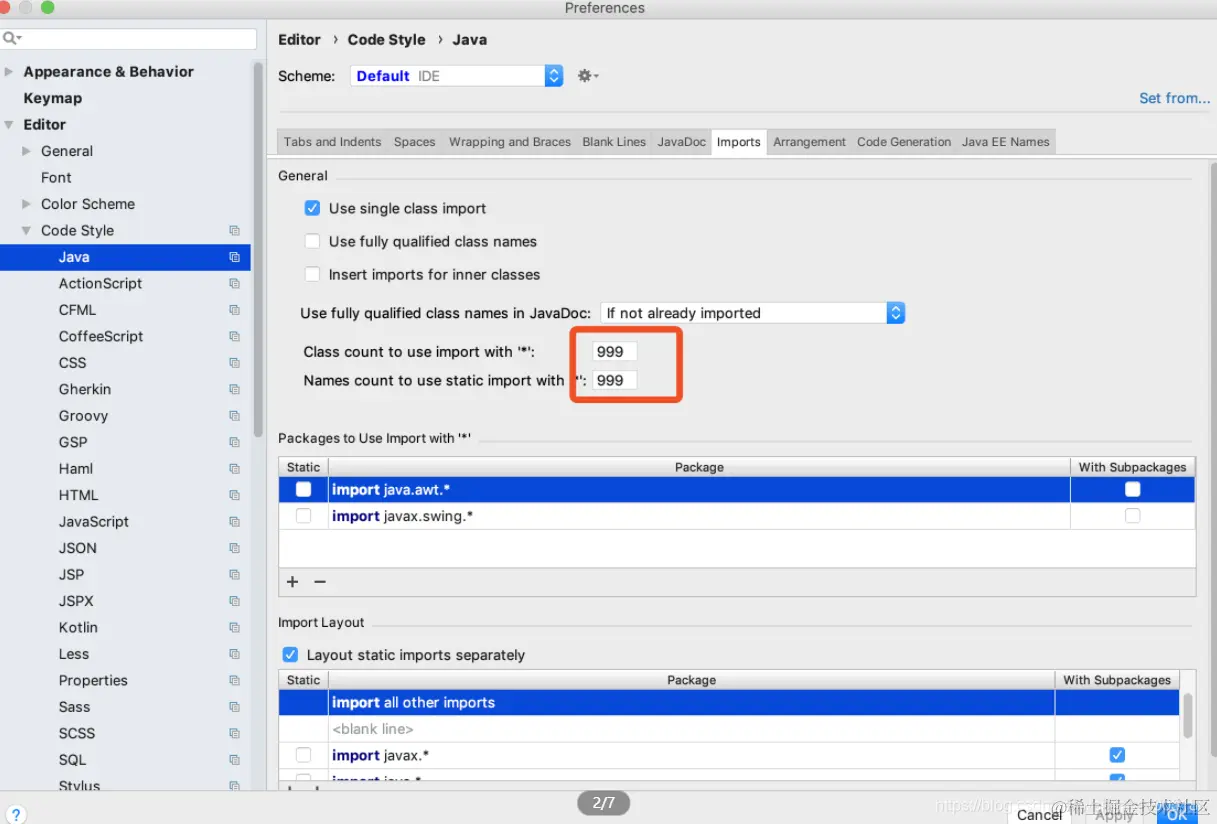Click the copy icon next to Gherkin
Viewport: 1217px width, 824px height.
click(234, 390)
